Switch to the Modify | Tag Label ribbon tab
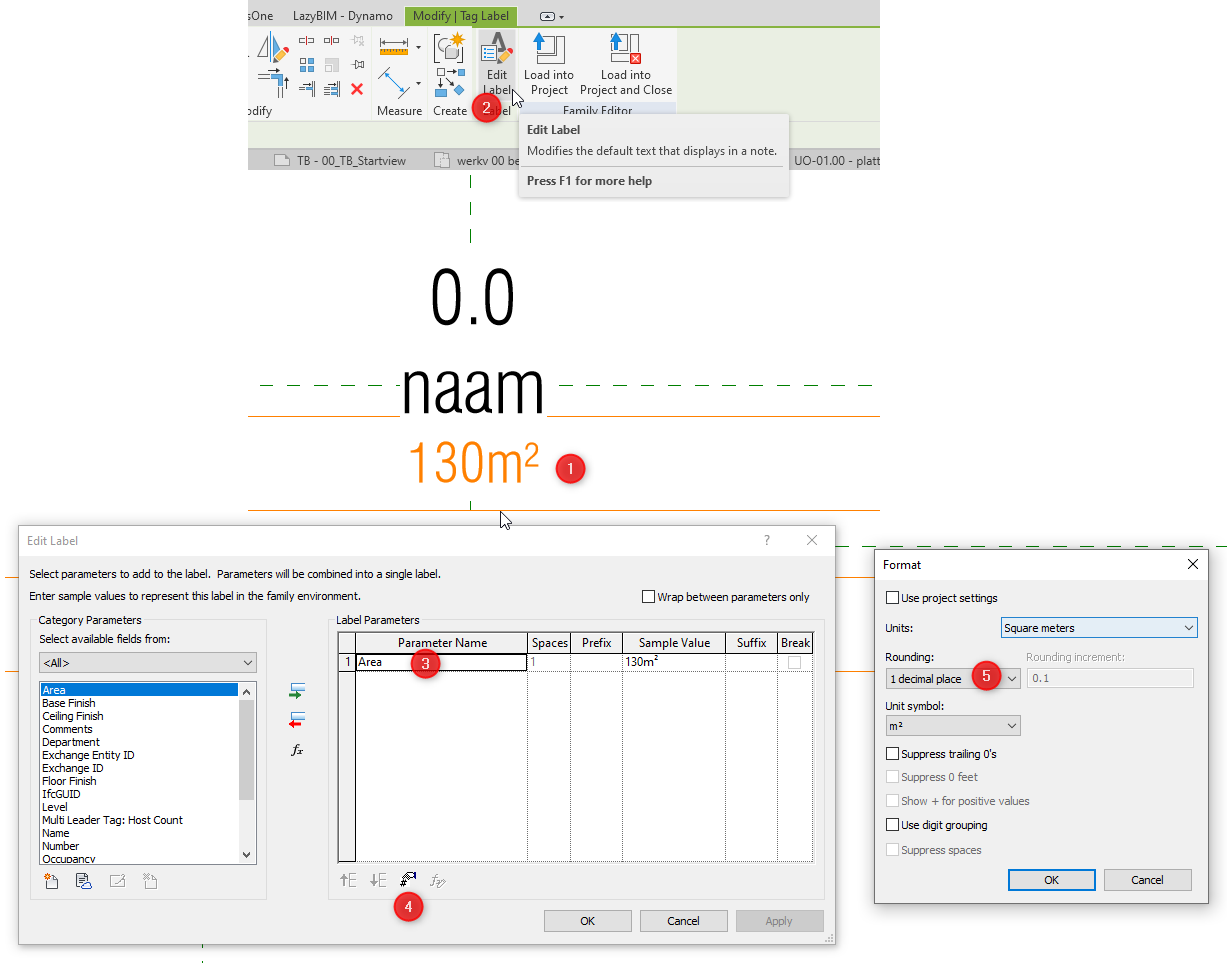The height and width of the screenshot is (968, 1232). (x=460, y=15)
